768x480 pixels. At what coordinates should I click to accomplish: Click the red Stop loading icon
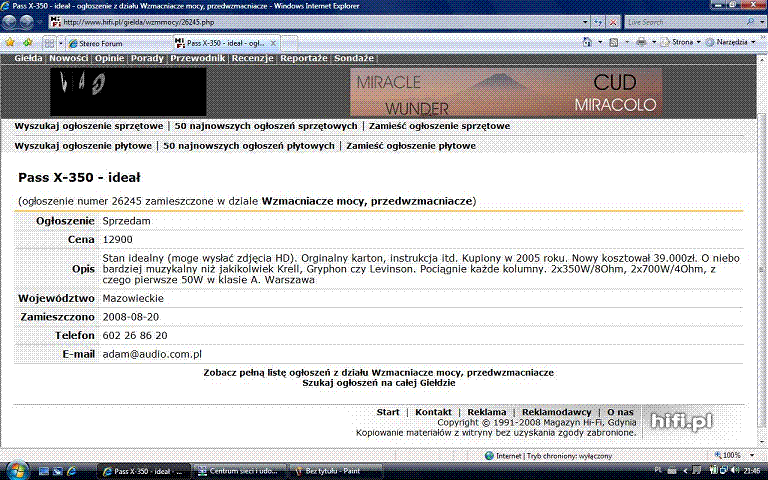pyautogui.click(x=613, y=22)
